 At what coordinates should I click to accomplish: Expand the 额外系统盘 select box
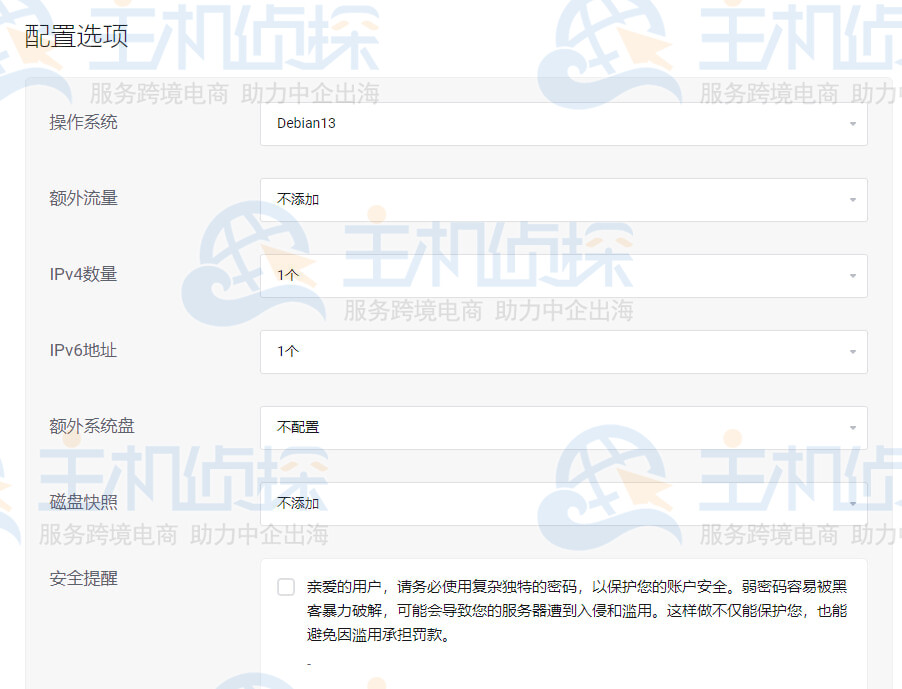point(563,428)
